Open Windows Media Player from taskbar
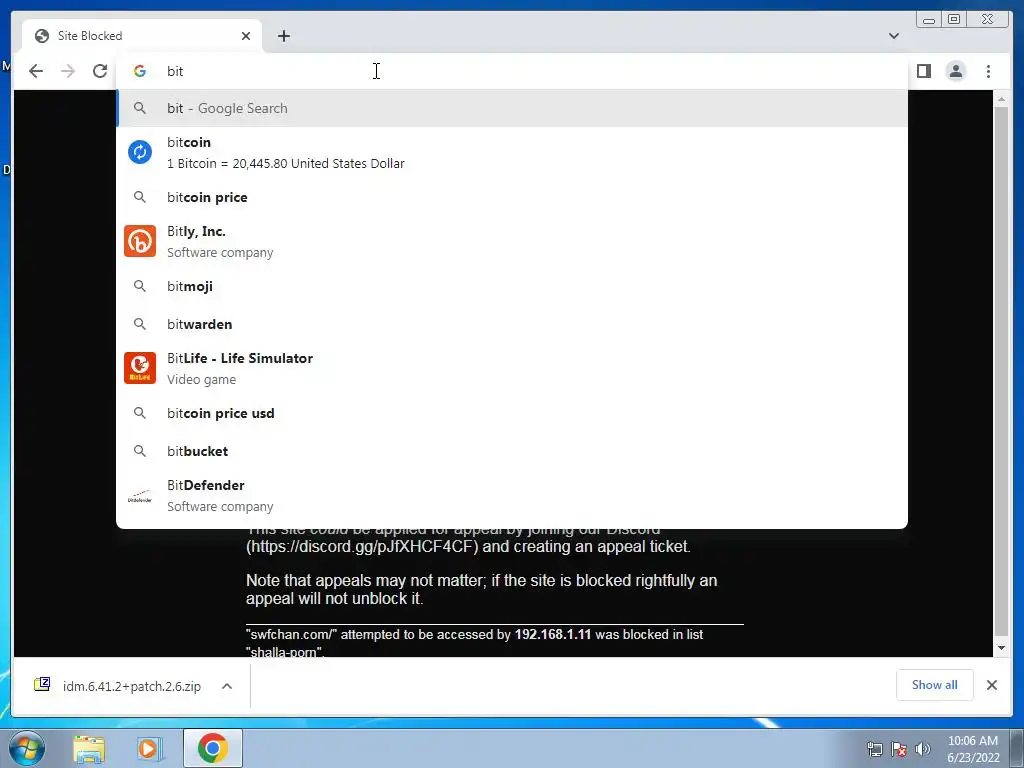The image size is (1024, 768). pos(148,749)
